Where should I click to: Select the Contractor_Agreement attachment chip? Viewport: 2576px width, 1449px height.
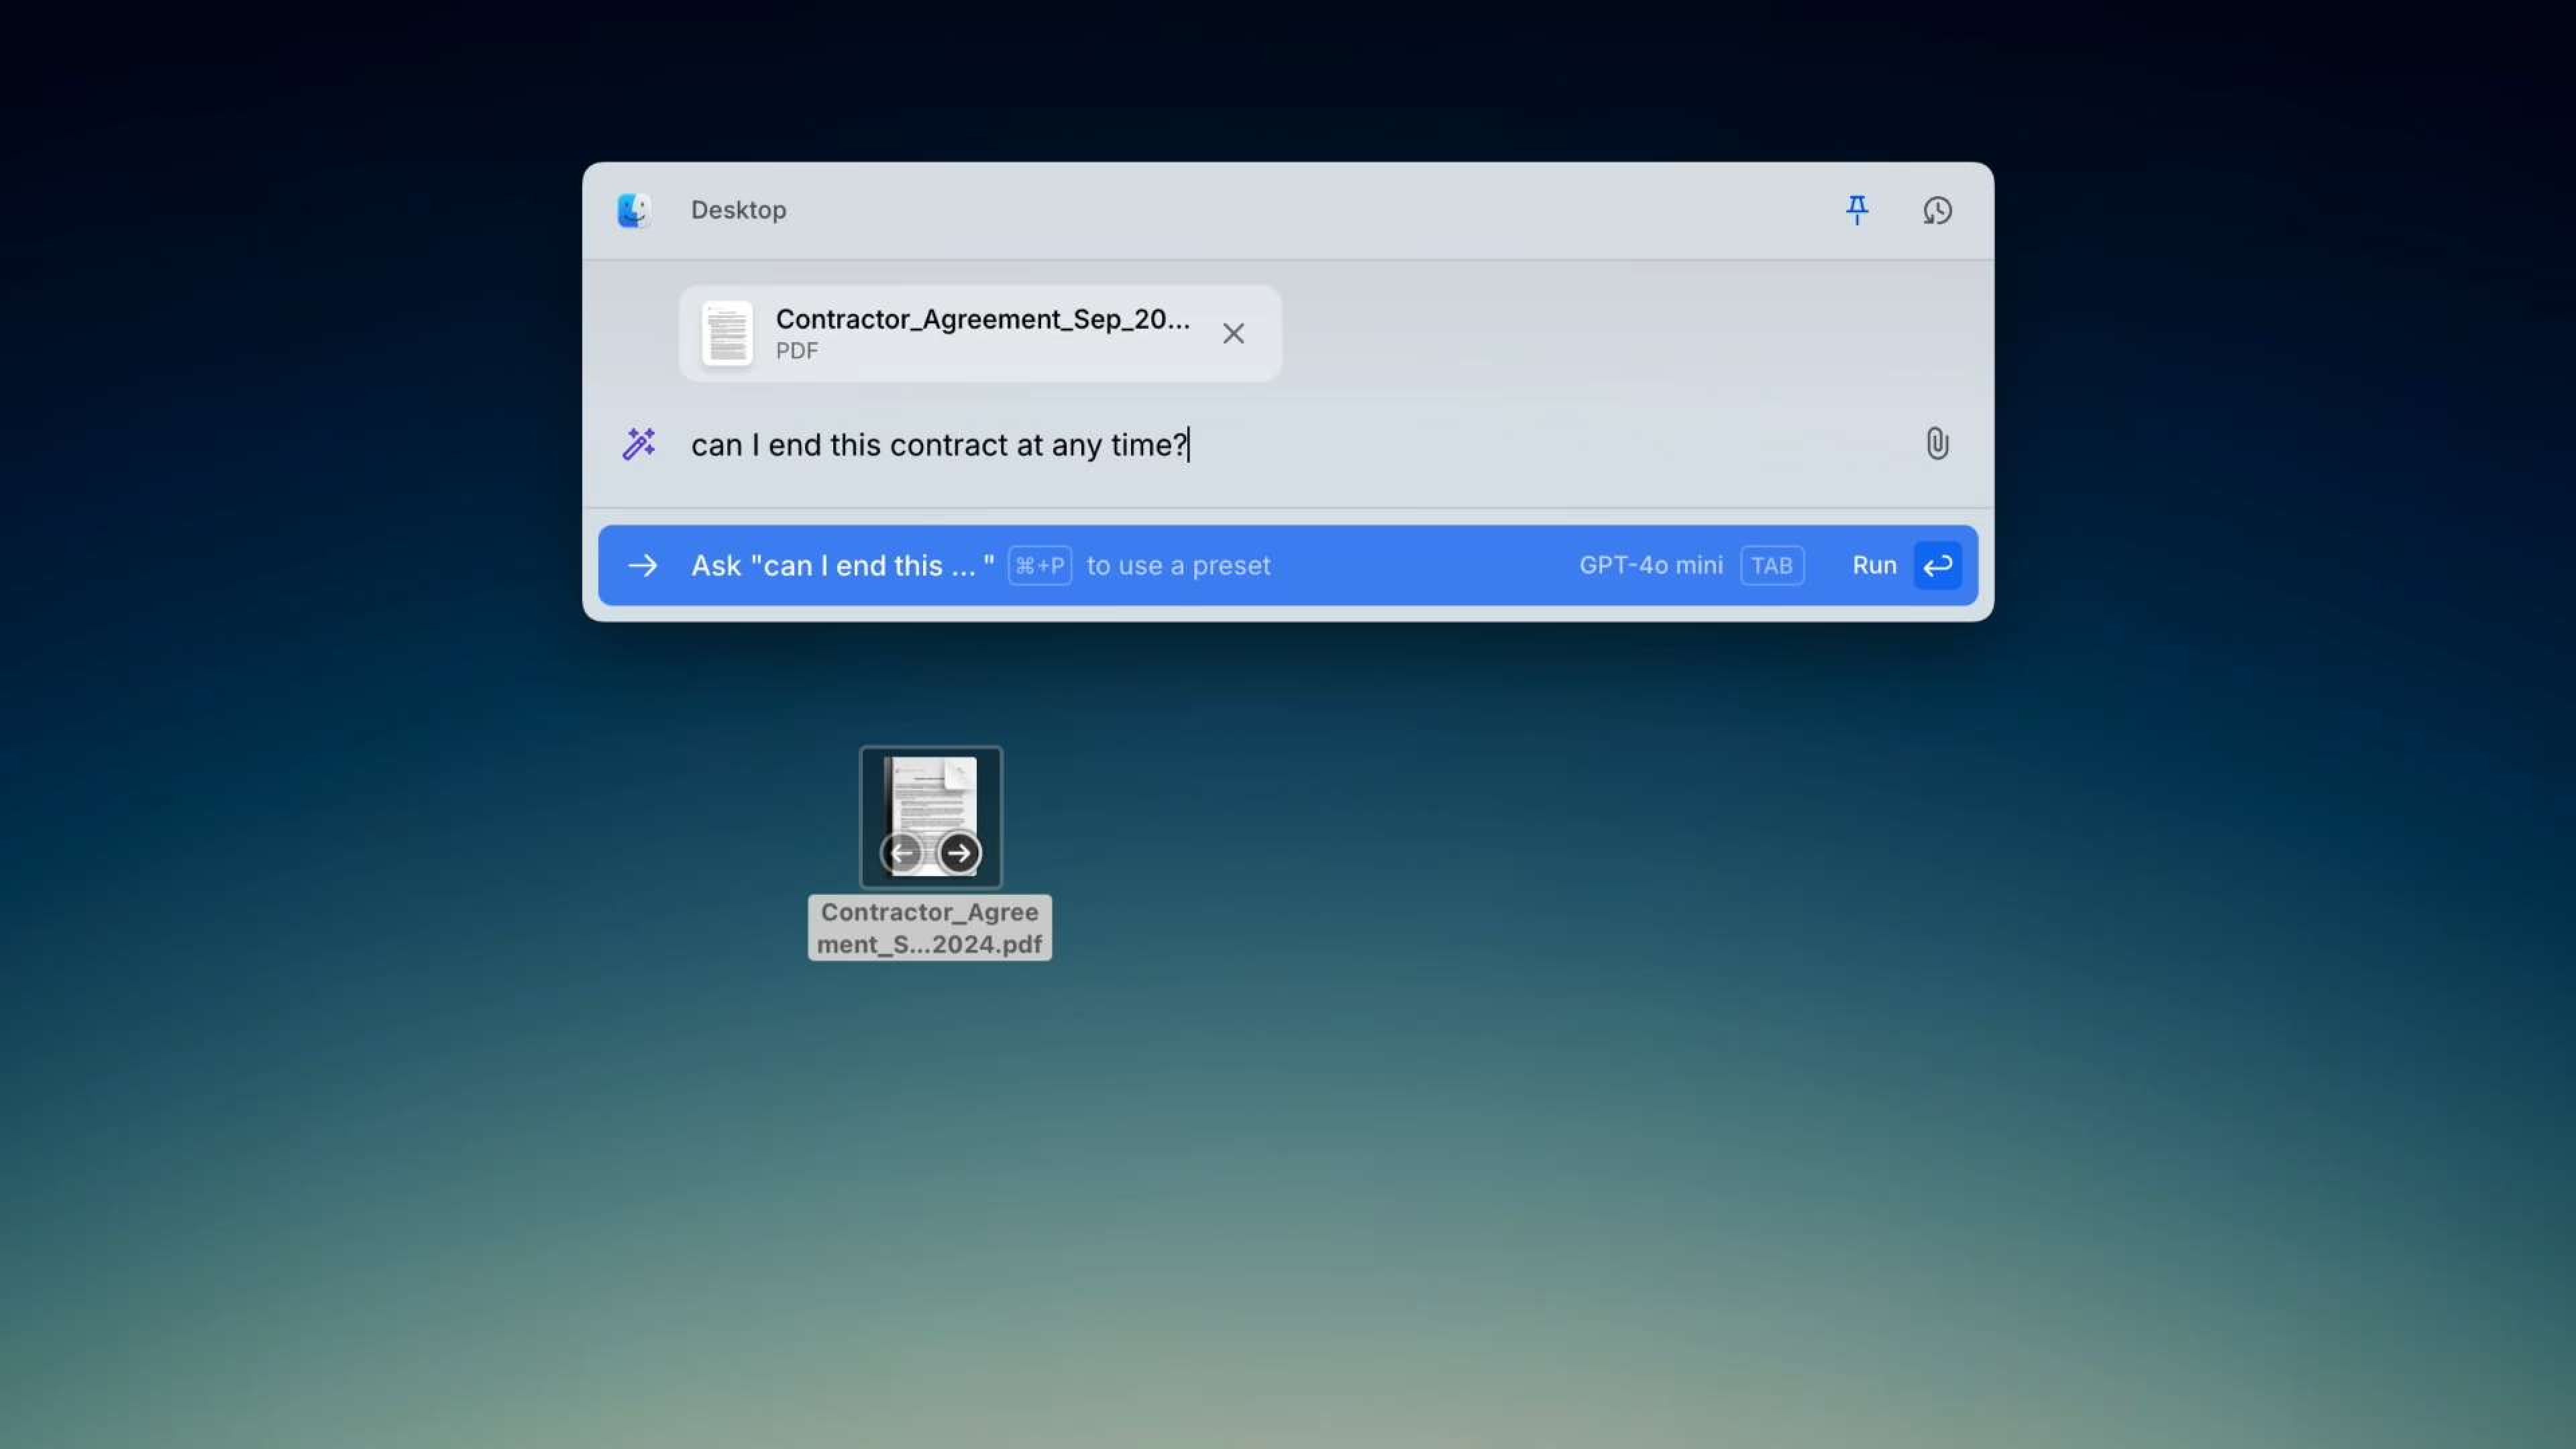(x=980, y=333)
